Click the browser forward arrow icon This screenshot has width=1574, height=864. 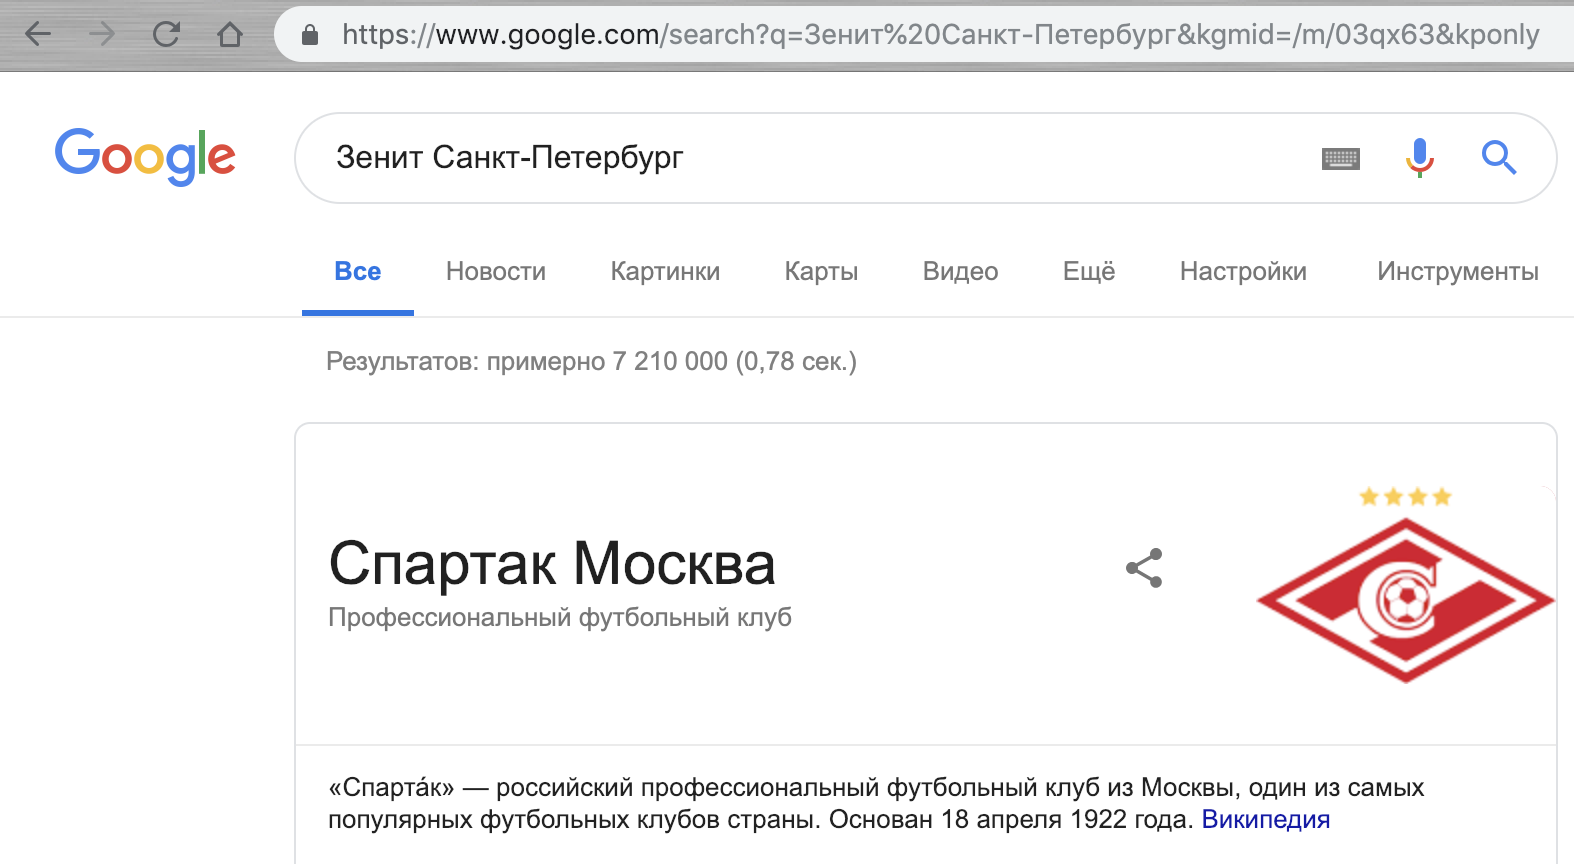[101, 34]
